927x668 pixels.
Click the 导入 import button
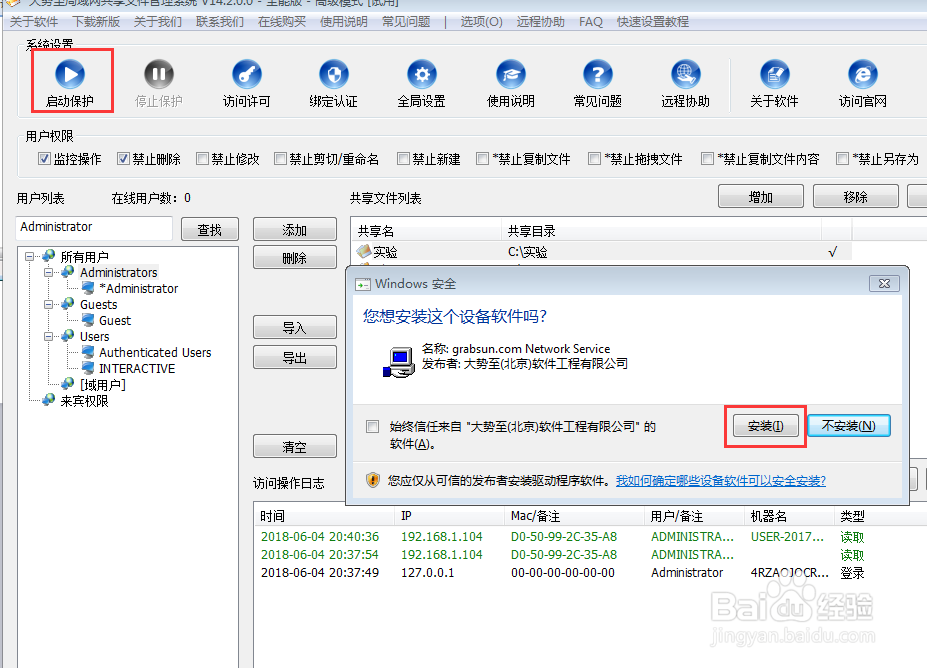[x=294, y=327]
